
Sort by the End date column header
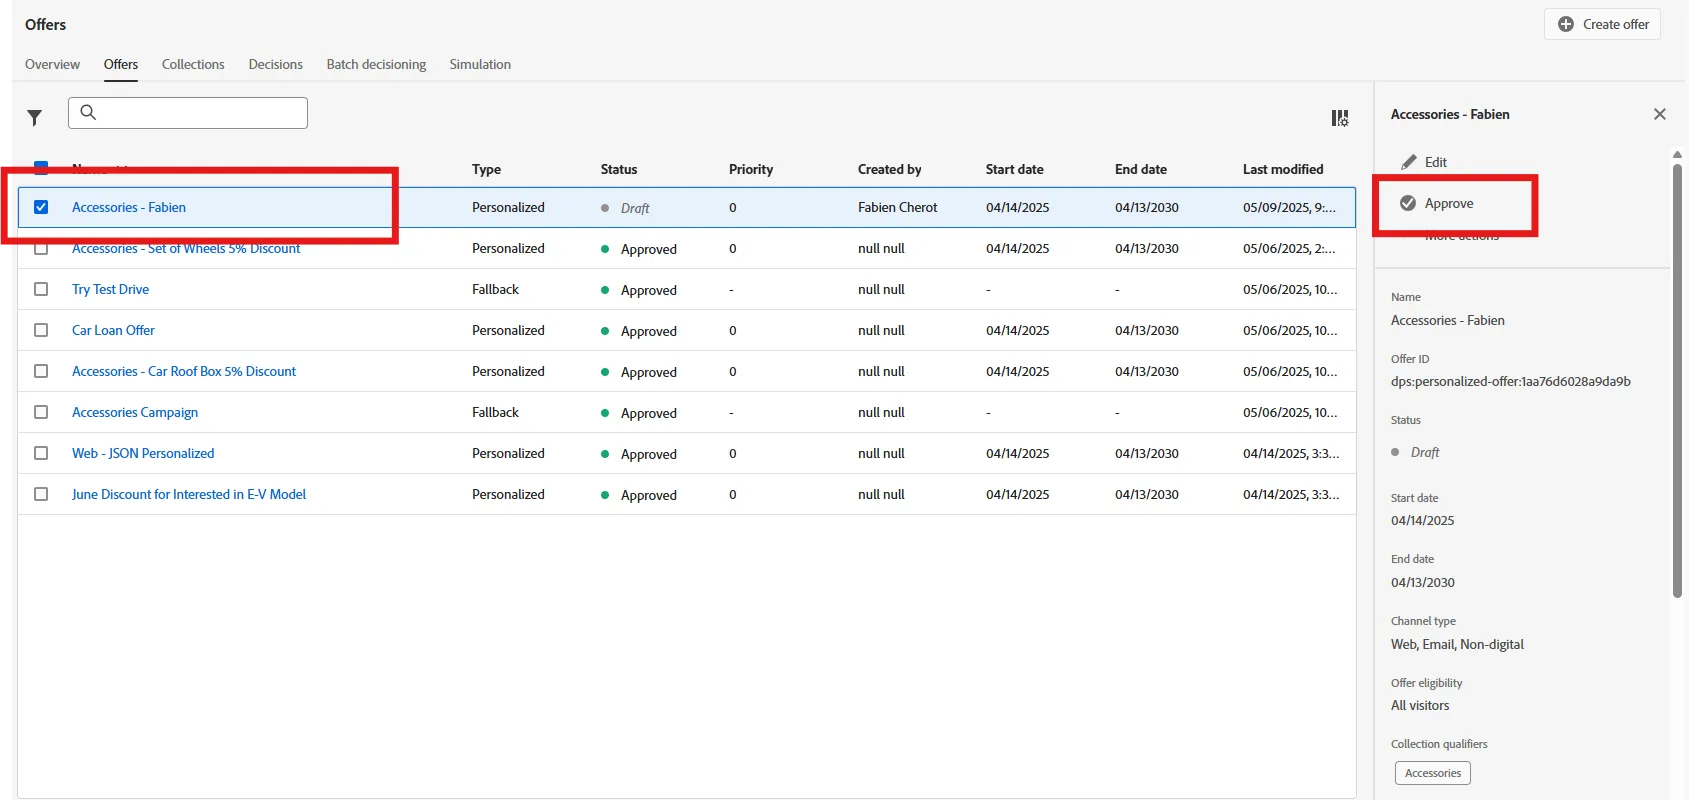tap(1141, 169)
